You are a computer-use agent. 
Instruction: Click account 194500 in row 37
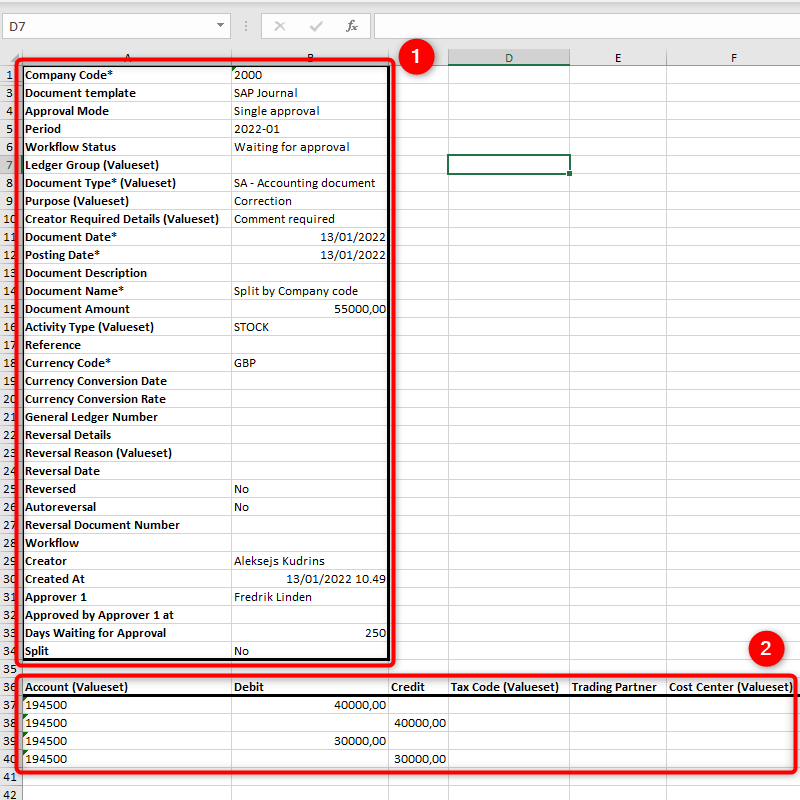coord(127,705)
